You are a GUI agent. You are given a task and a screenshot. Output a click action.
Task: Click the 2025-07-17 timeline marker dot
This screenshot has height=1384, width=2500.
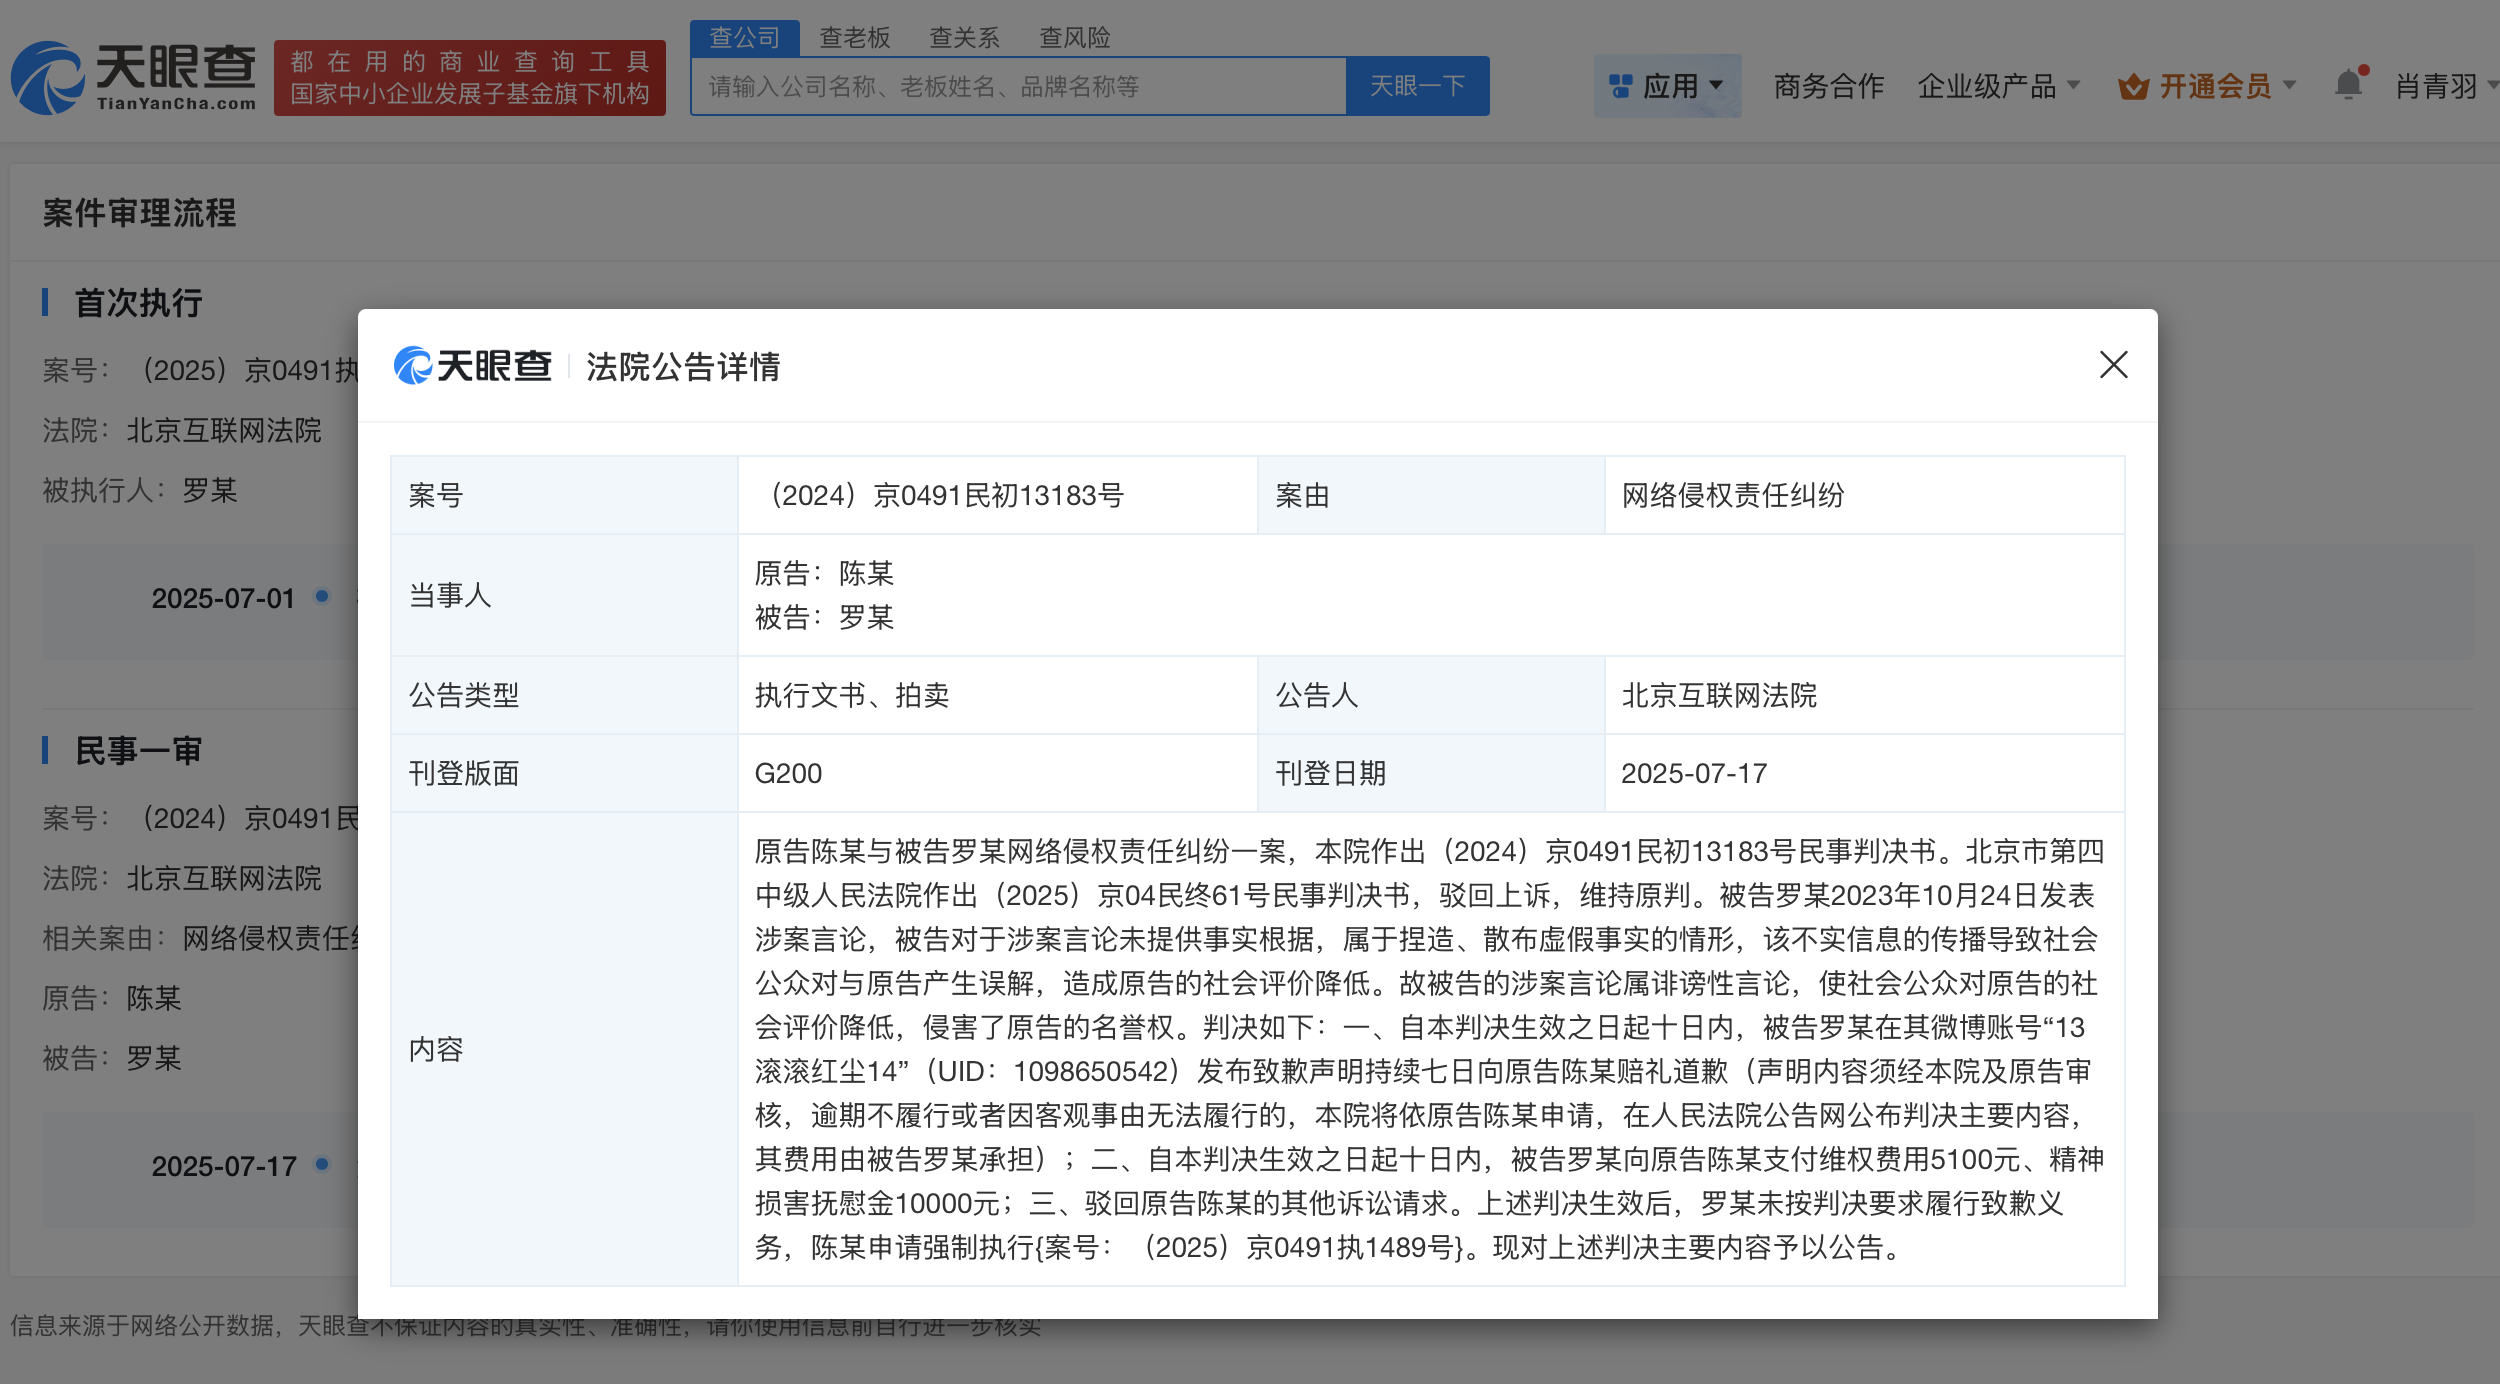click(x=322, y=1164)
